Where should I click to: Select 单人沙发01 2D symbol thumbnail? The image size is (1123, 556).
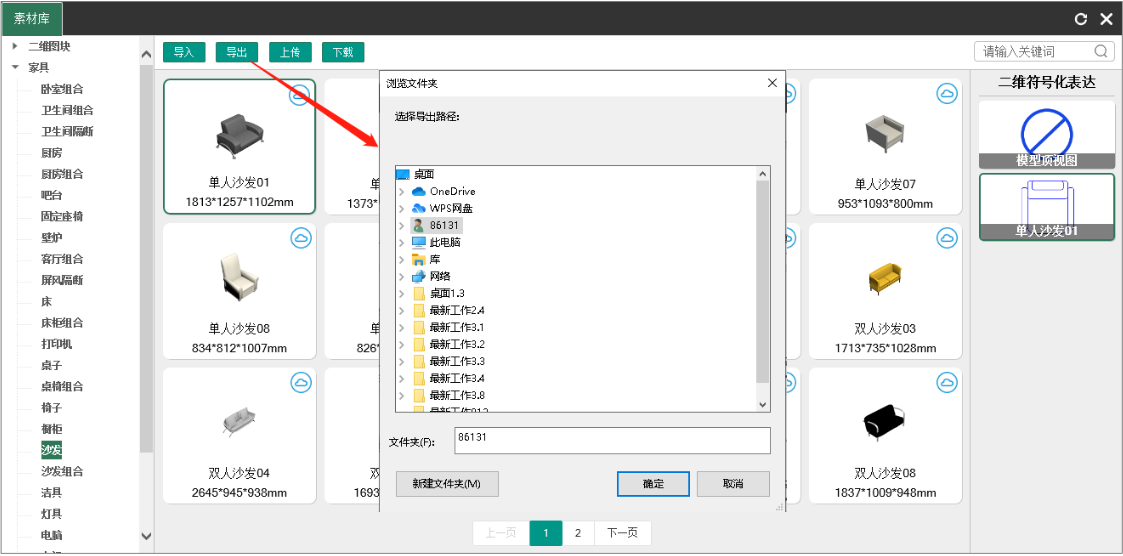point(1047,206)
